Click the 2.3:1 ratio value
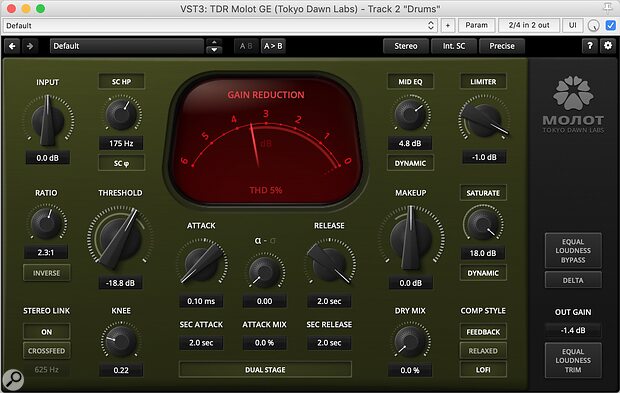620x393 pixels. [46, 252]
